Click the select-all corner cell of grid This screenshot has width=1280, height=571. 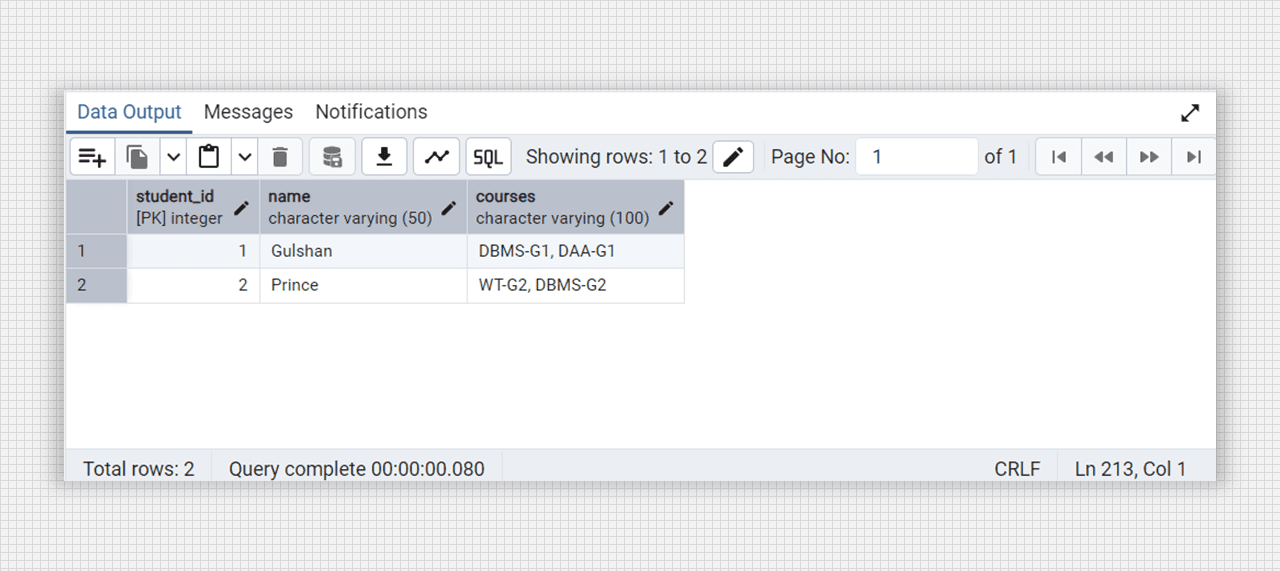pyautogui.click(x=97, y=207)
